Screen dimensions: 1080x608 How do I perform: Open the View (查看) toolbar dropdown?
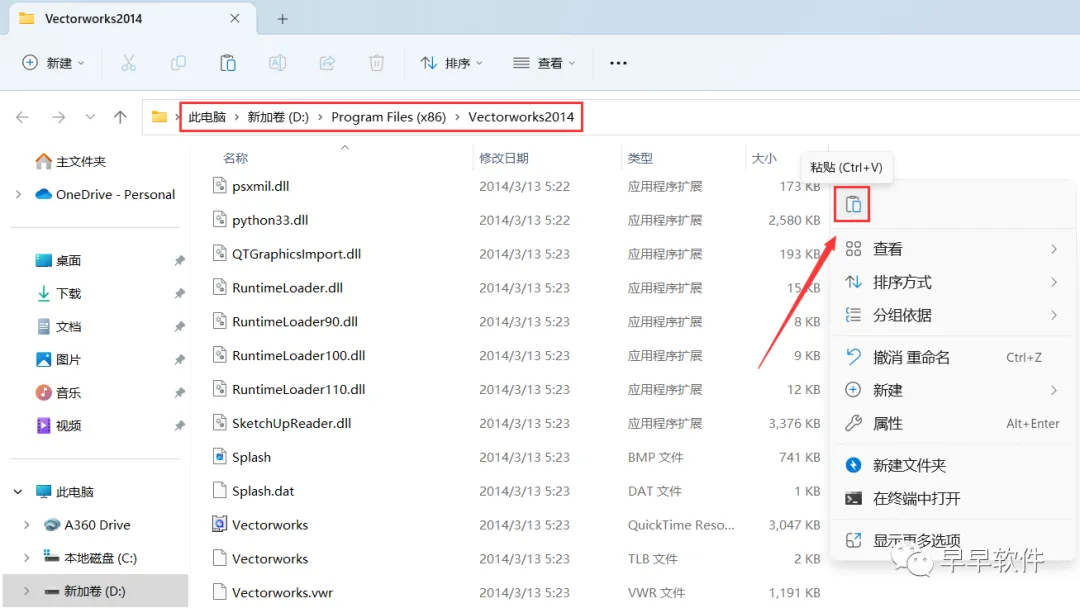click(544, 63)
